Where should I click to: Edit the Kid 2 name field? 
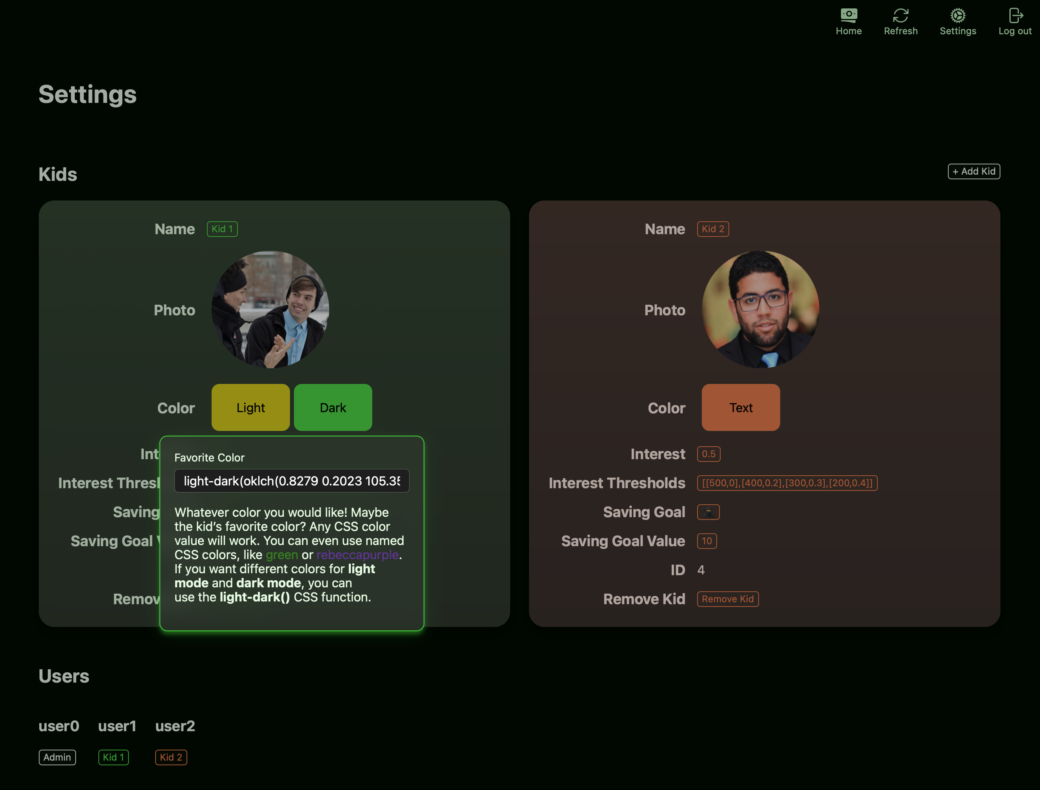pyautogui.click(x=713, y=229)
